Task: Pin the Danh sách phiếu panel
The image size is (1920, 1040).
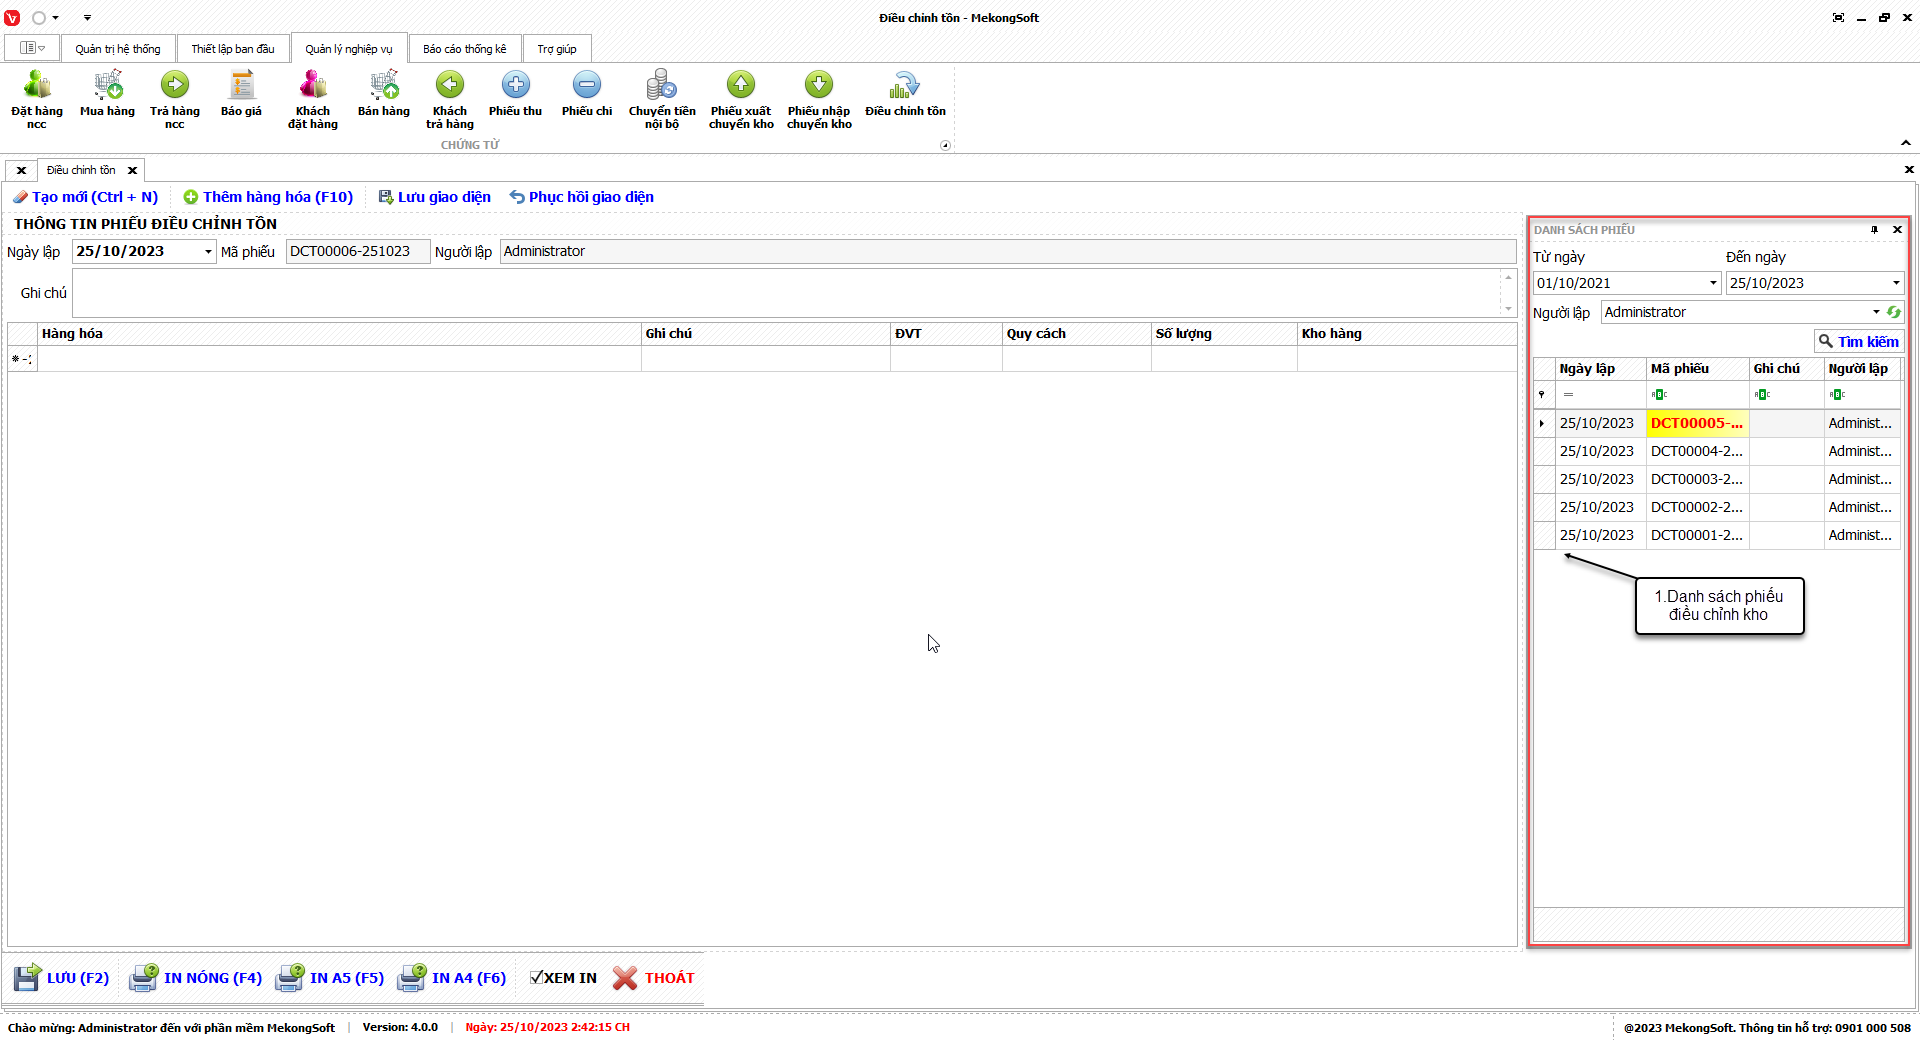Action: (1875, 230)
